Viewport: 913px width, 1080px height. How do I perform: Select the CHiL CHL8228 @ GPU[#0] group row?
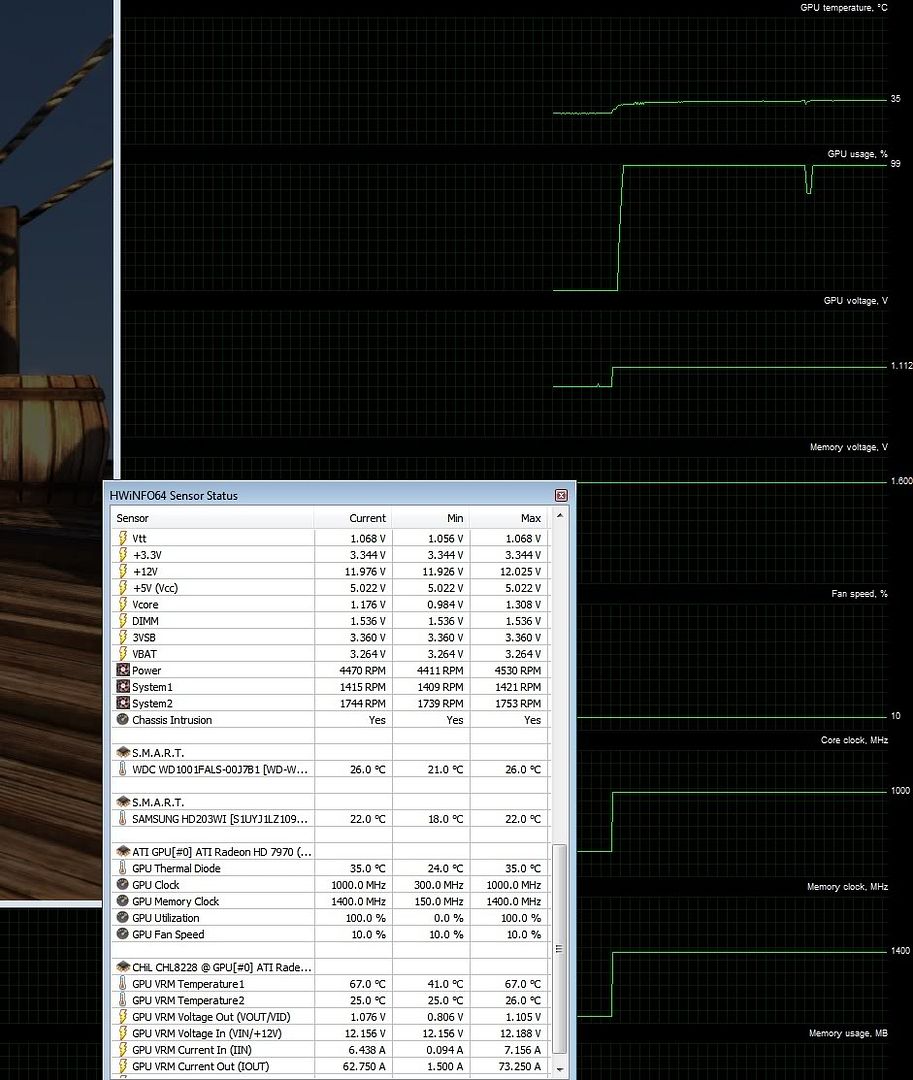[330, 968]
